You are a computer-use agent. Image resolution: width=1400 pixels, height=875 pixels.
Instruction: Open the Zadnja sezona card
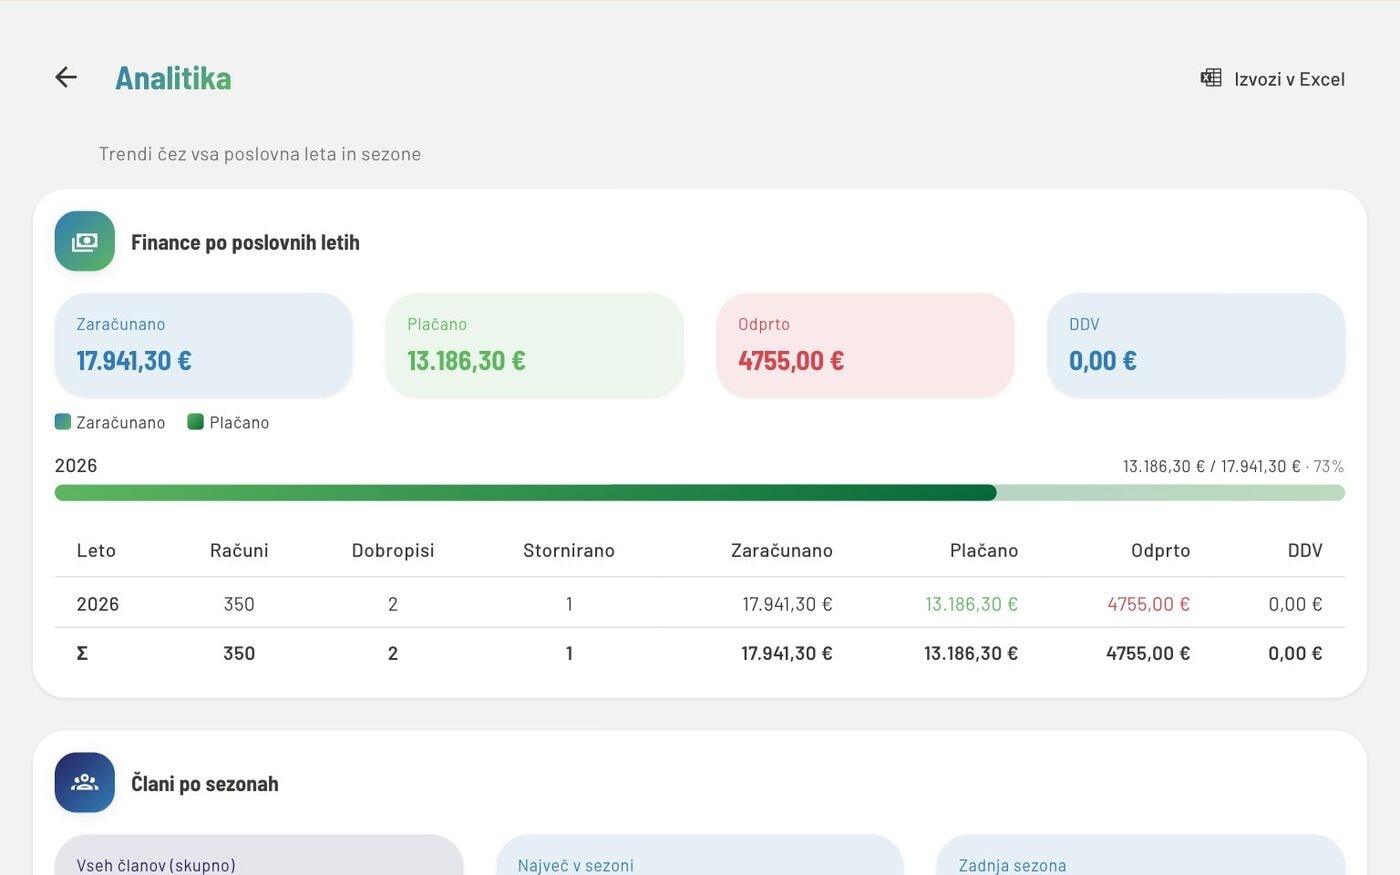click(x=1141, y=855)
